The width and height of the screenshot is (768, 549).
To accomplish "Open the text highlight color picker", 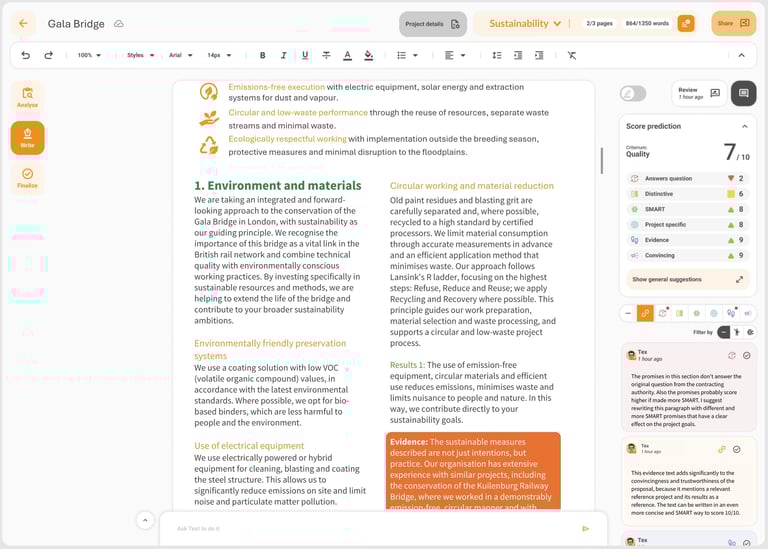I will click(368, 55).
